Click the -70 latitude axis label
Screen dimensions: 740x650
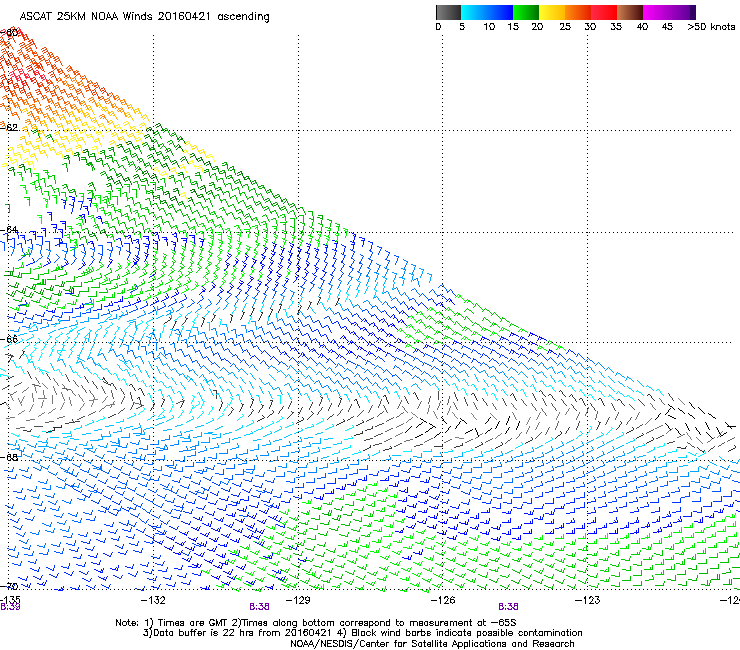point(9,586)
